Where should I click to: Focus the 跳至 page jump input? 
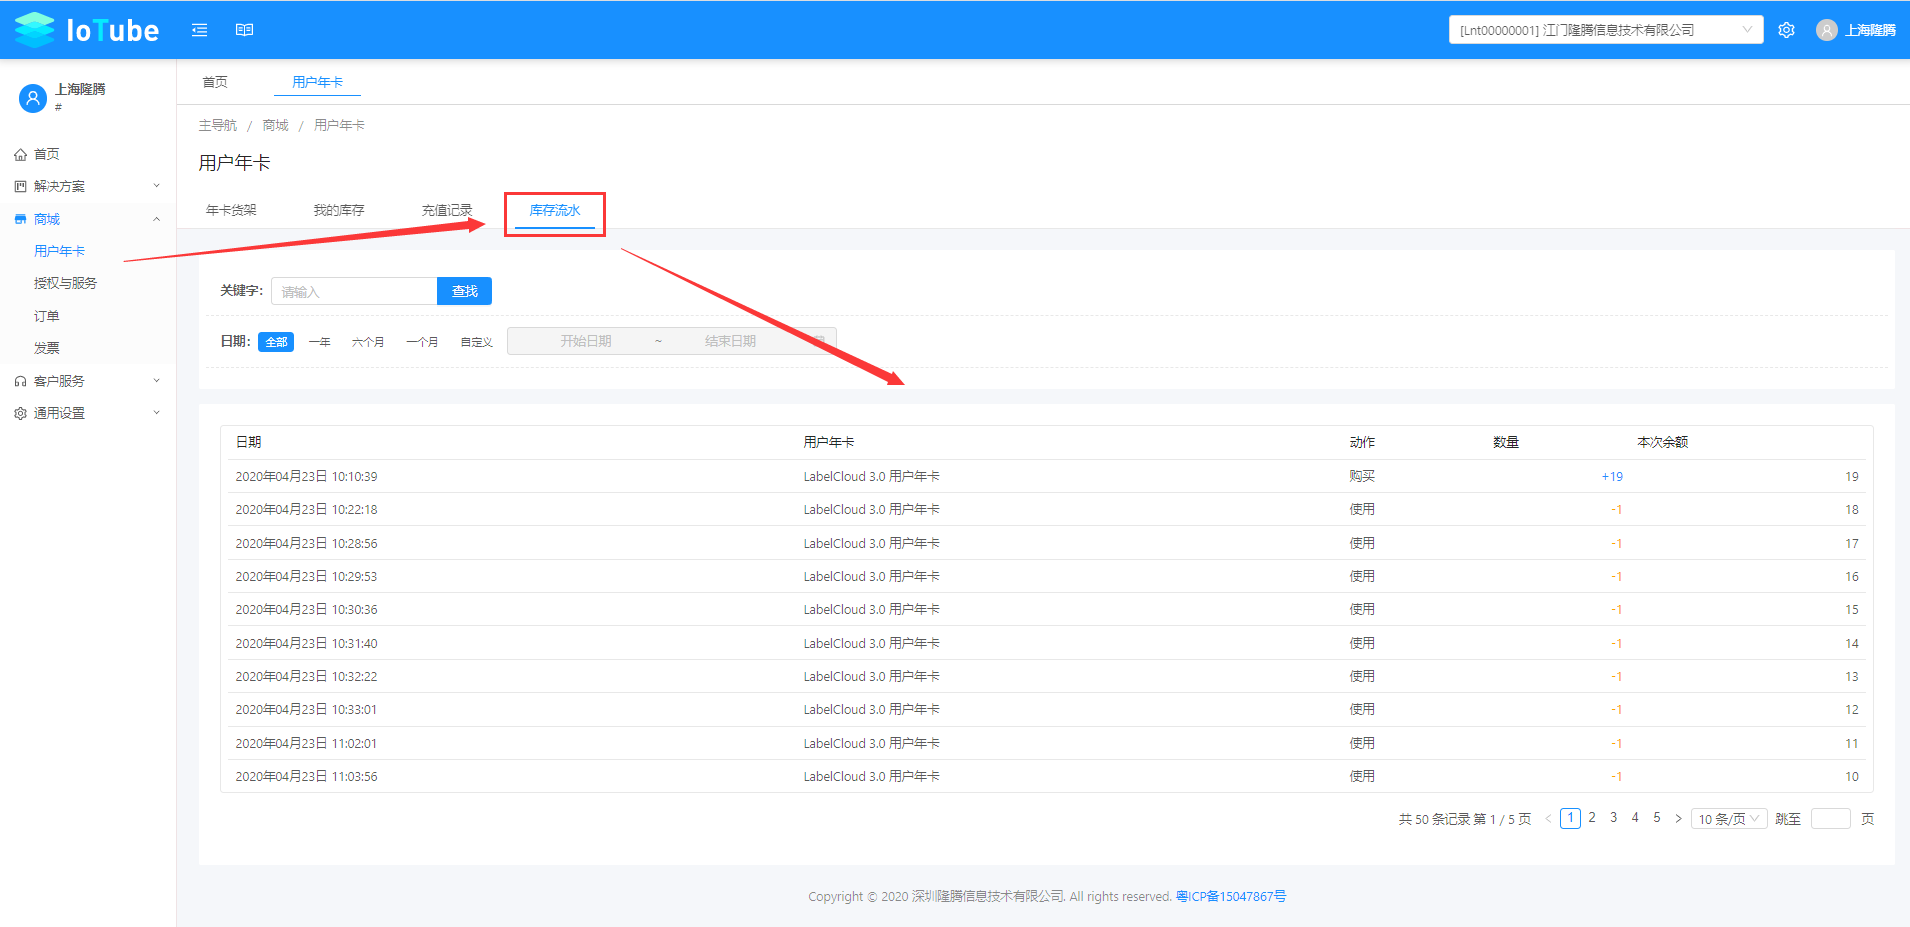coord(1831,819)
